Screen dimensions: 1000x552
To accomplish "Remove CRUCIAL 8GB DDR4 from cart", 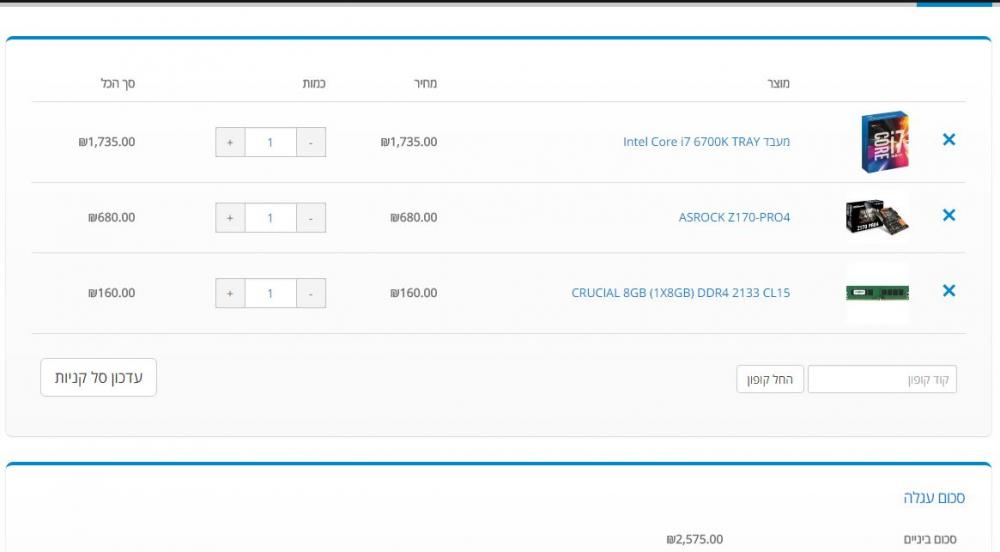I will 948,291.
